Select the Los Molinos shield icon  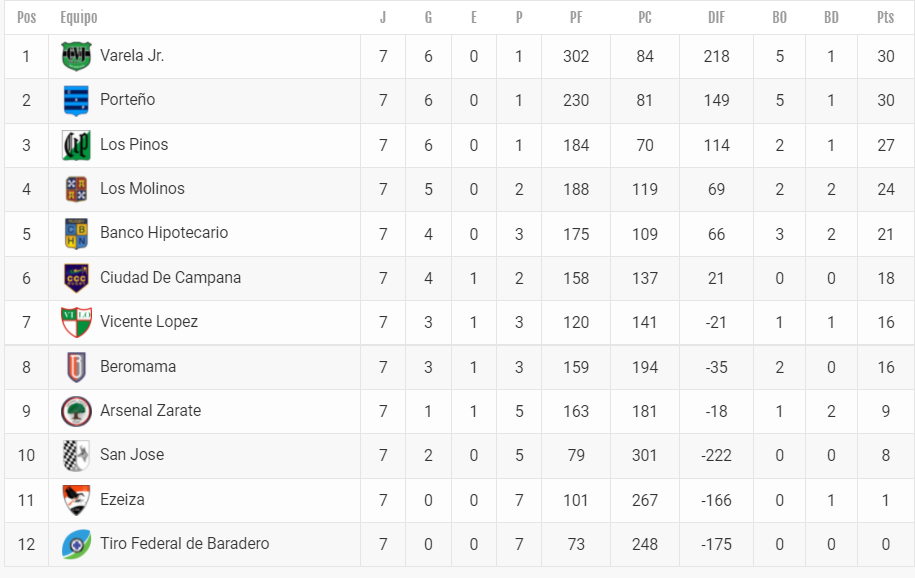tap(76, 189)
